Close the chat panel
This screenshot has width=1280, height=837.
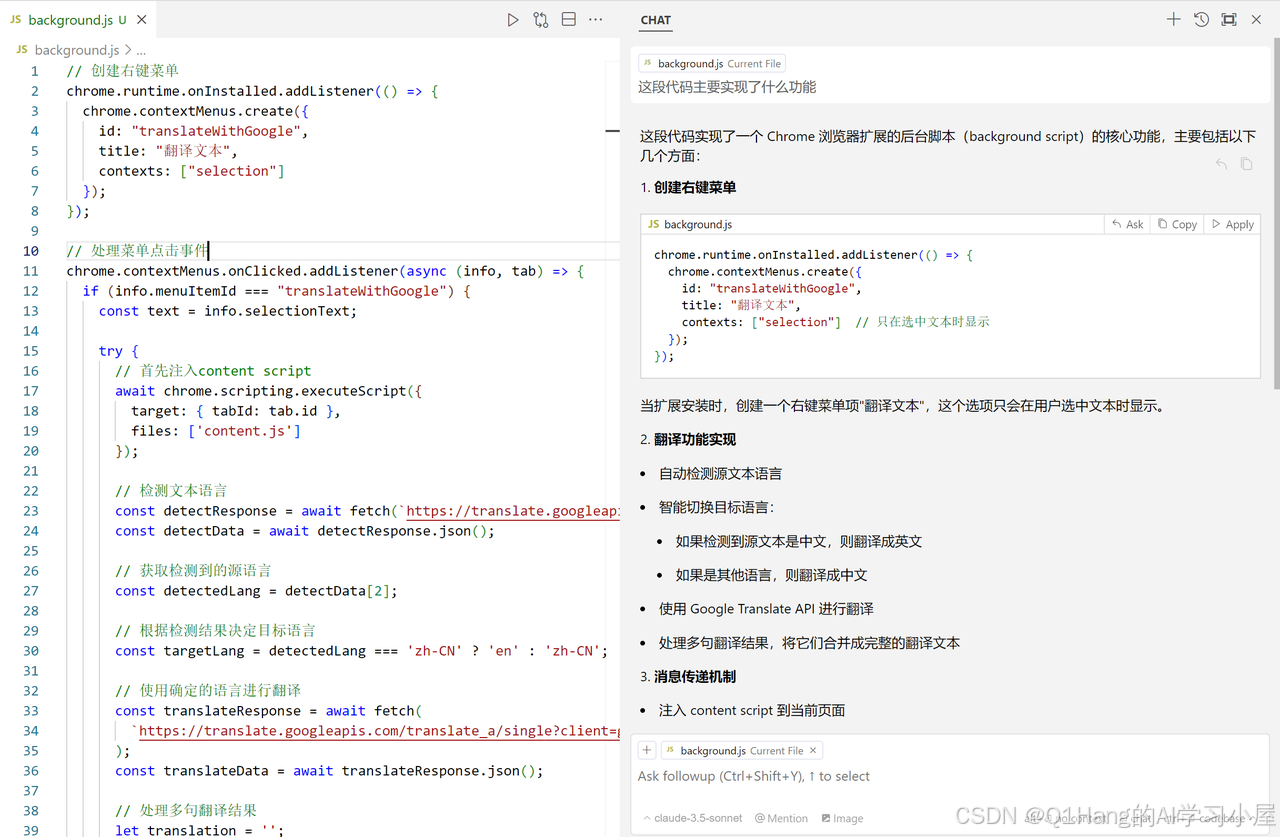click(1257, 19)
